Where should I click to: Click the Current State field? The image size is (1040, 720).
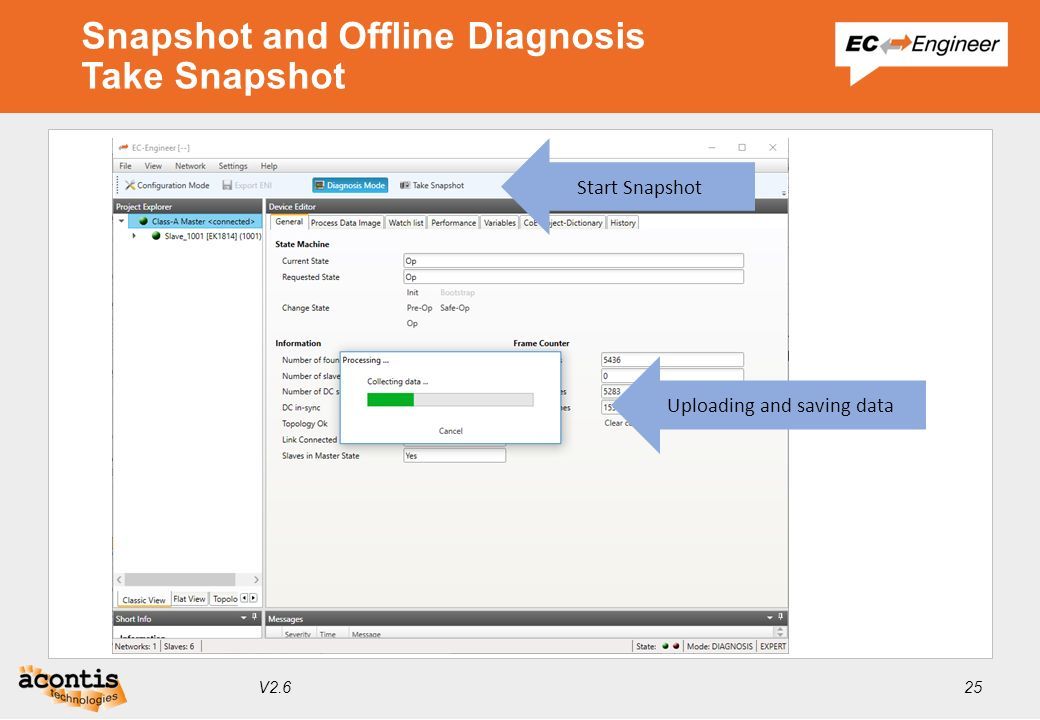tap(574, 261)
